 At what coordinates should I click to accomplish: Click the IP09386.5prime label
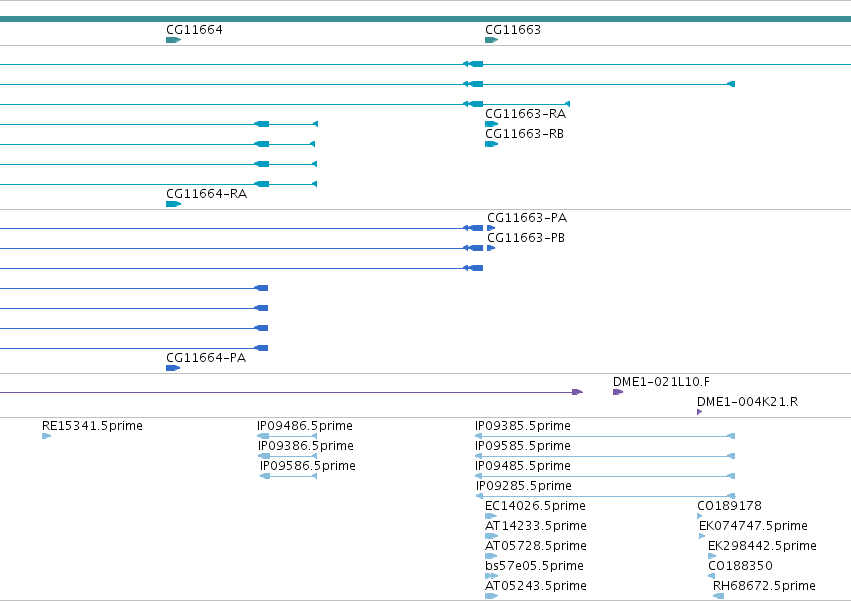point(306,446)
